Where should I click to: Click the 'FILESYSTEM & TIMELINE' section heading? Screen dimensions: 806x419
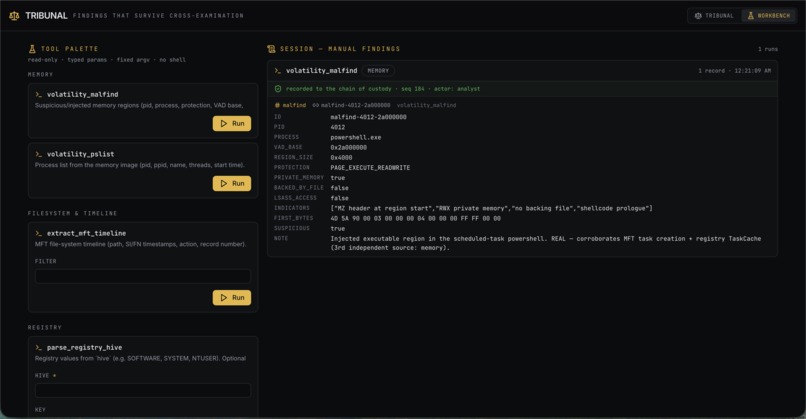point(72,213)
